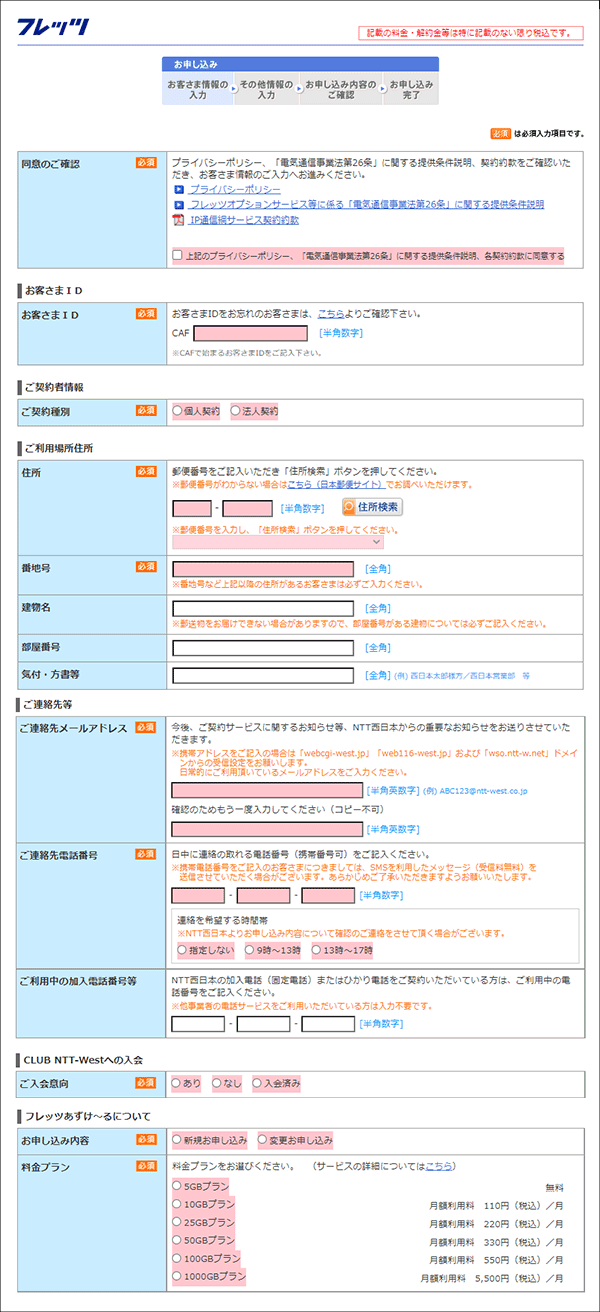
Task: Click step tab お申し込み完了
Action: pos(412,90)
